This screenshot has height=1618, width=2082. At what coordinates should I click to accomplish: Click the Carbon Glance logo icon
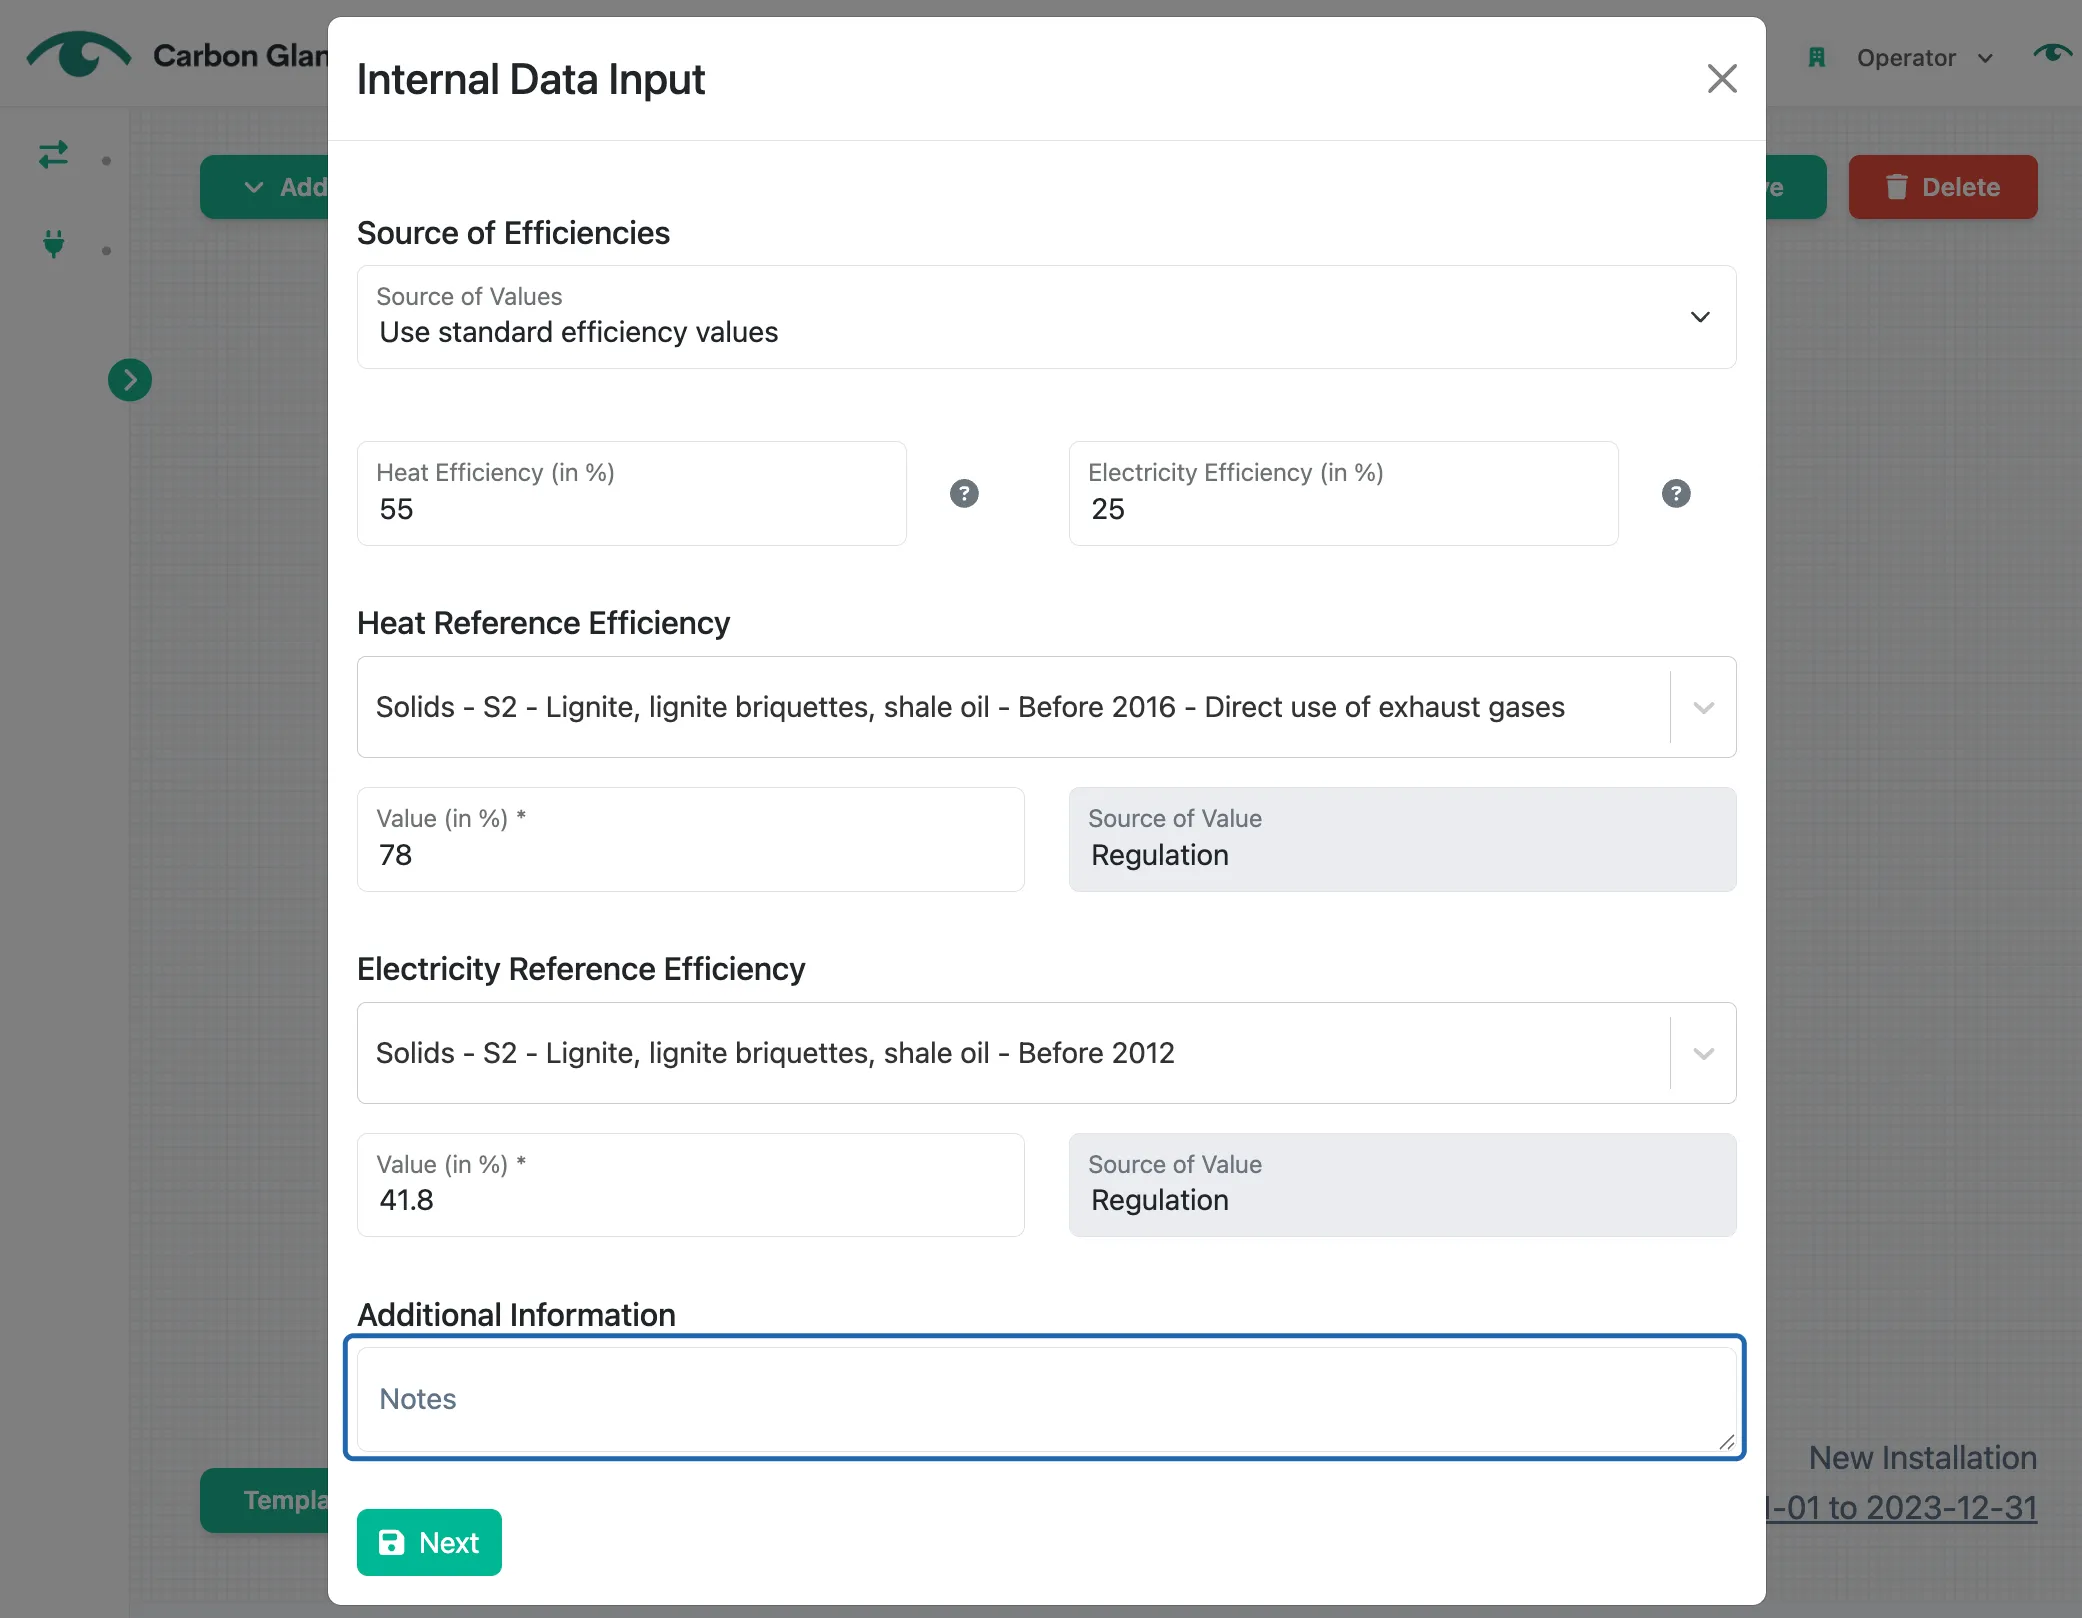[78, 54]
